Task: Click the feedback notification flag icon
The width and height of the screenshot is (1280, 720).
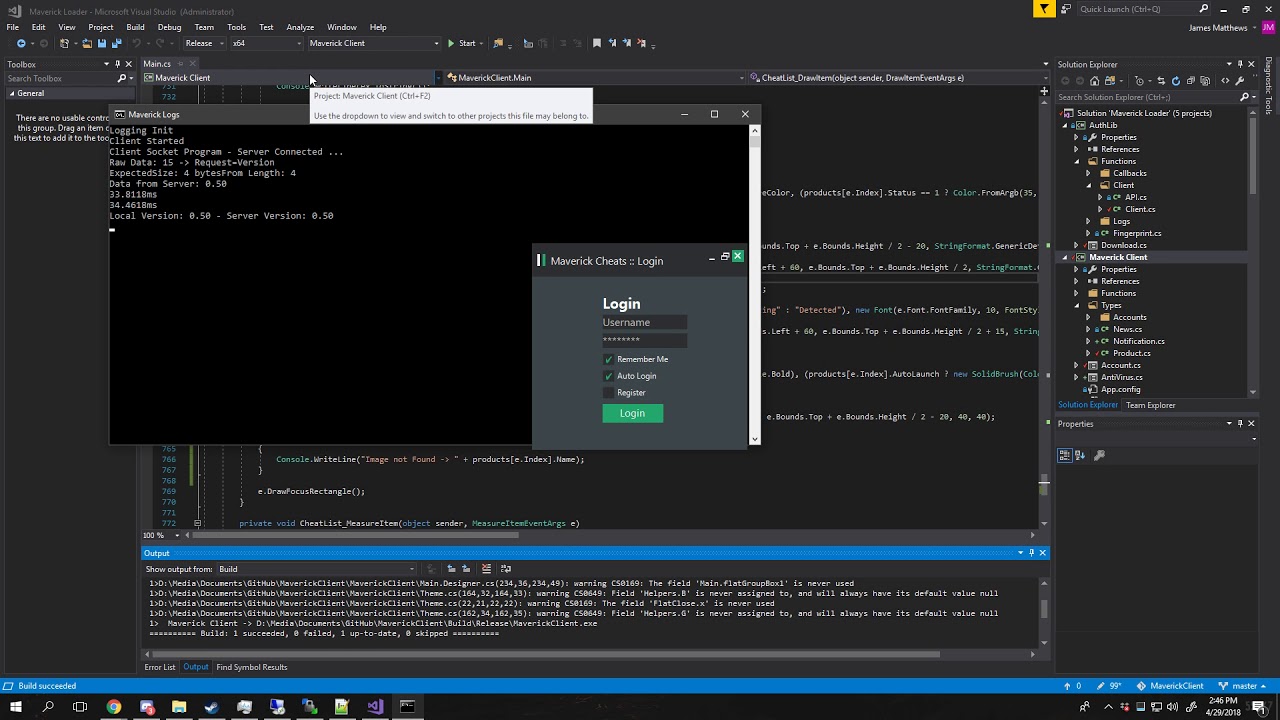Action: pos(1044,9)
